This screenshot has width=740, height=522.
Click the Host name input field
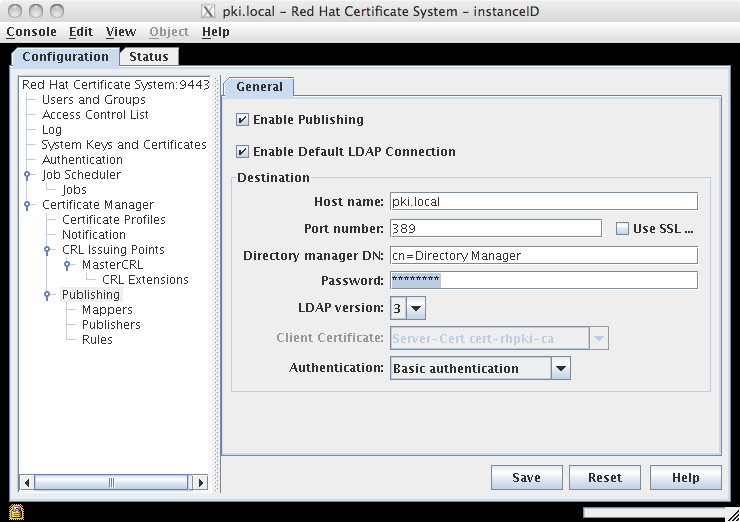(x=544, y=202)
